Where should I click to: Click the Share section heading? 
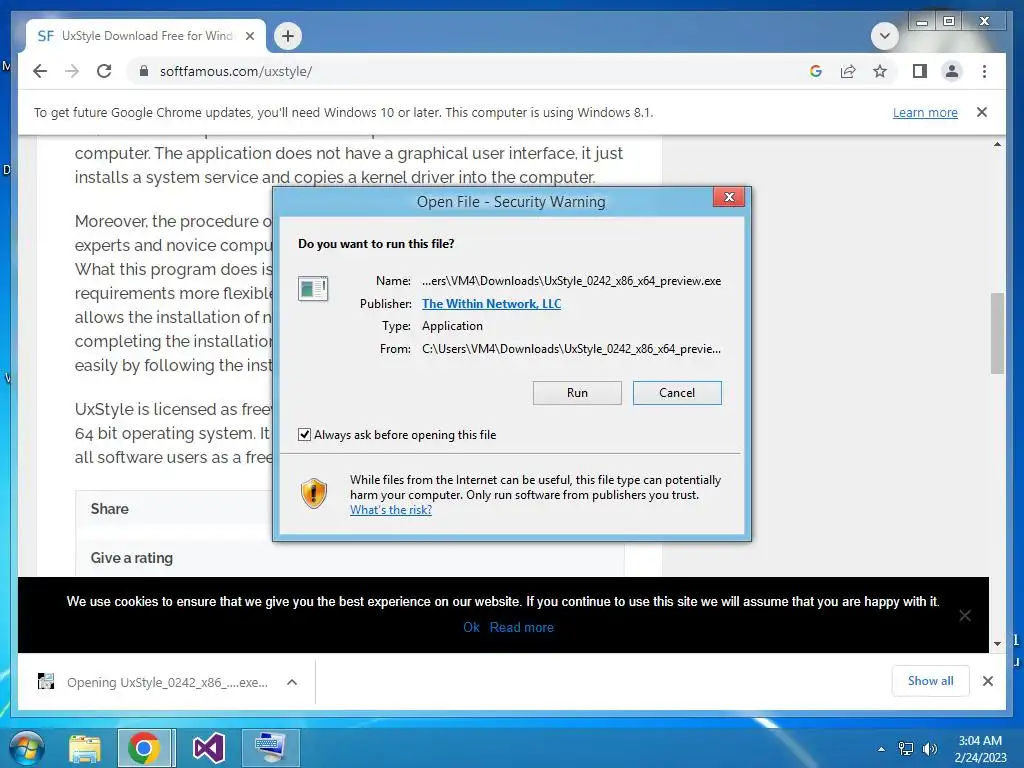pos(110,509)
